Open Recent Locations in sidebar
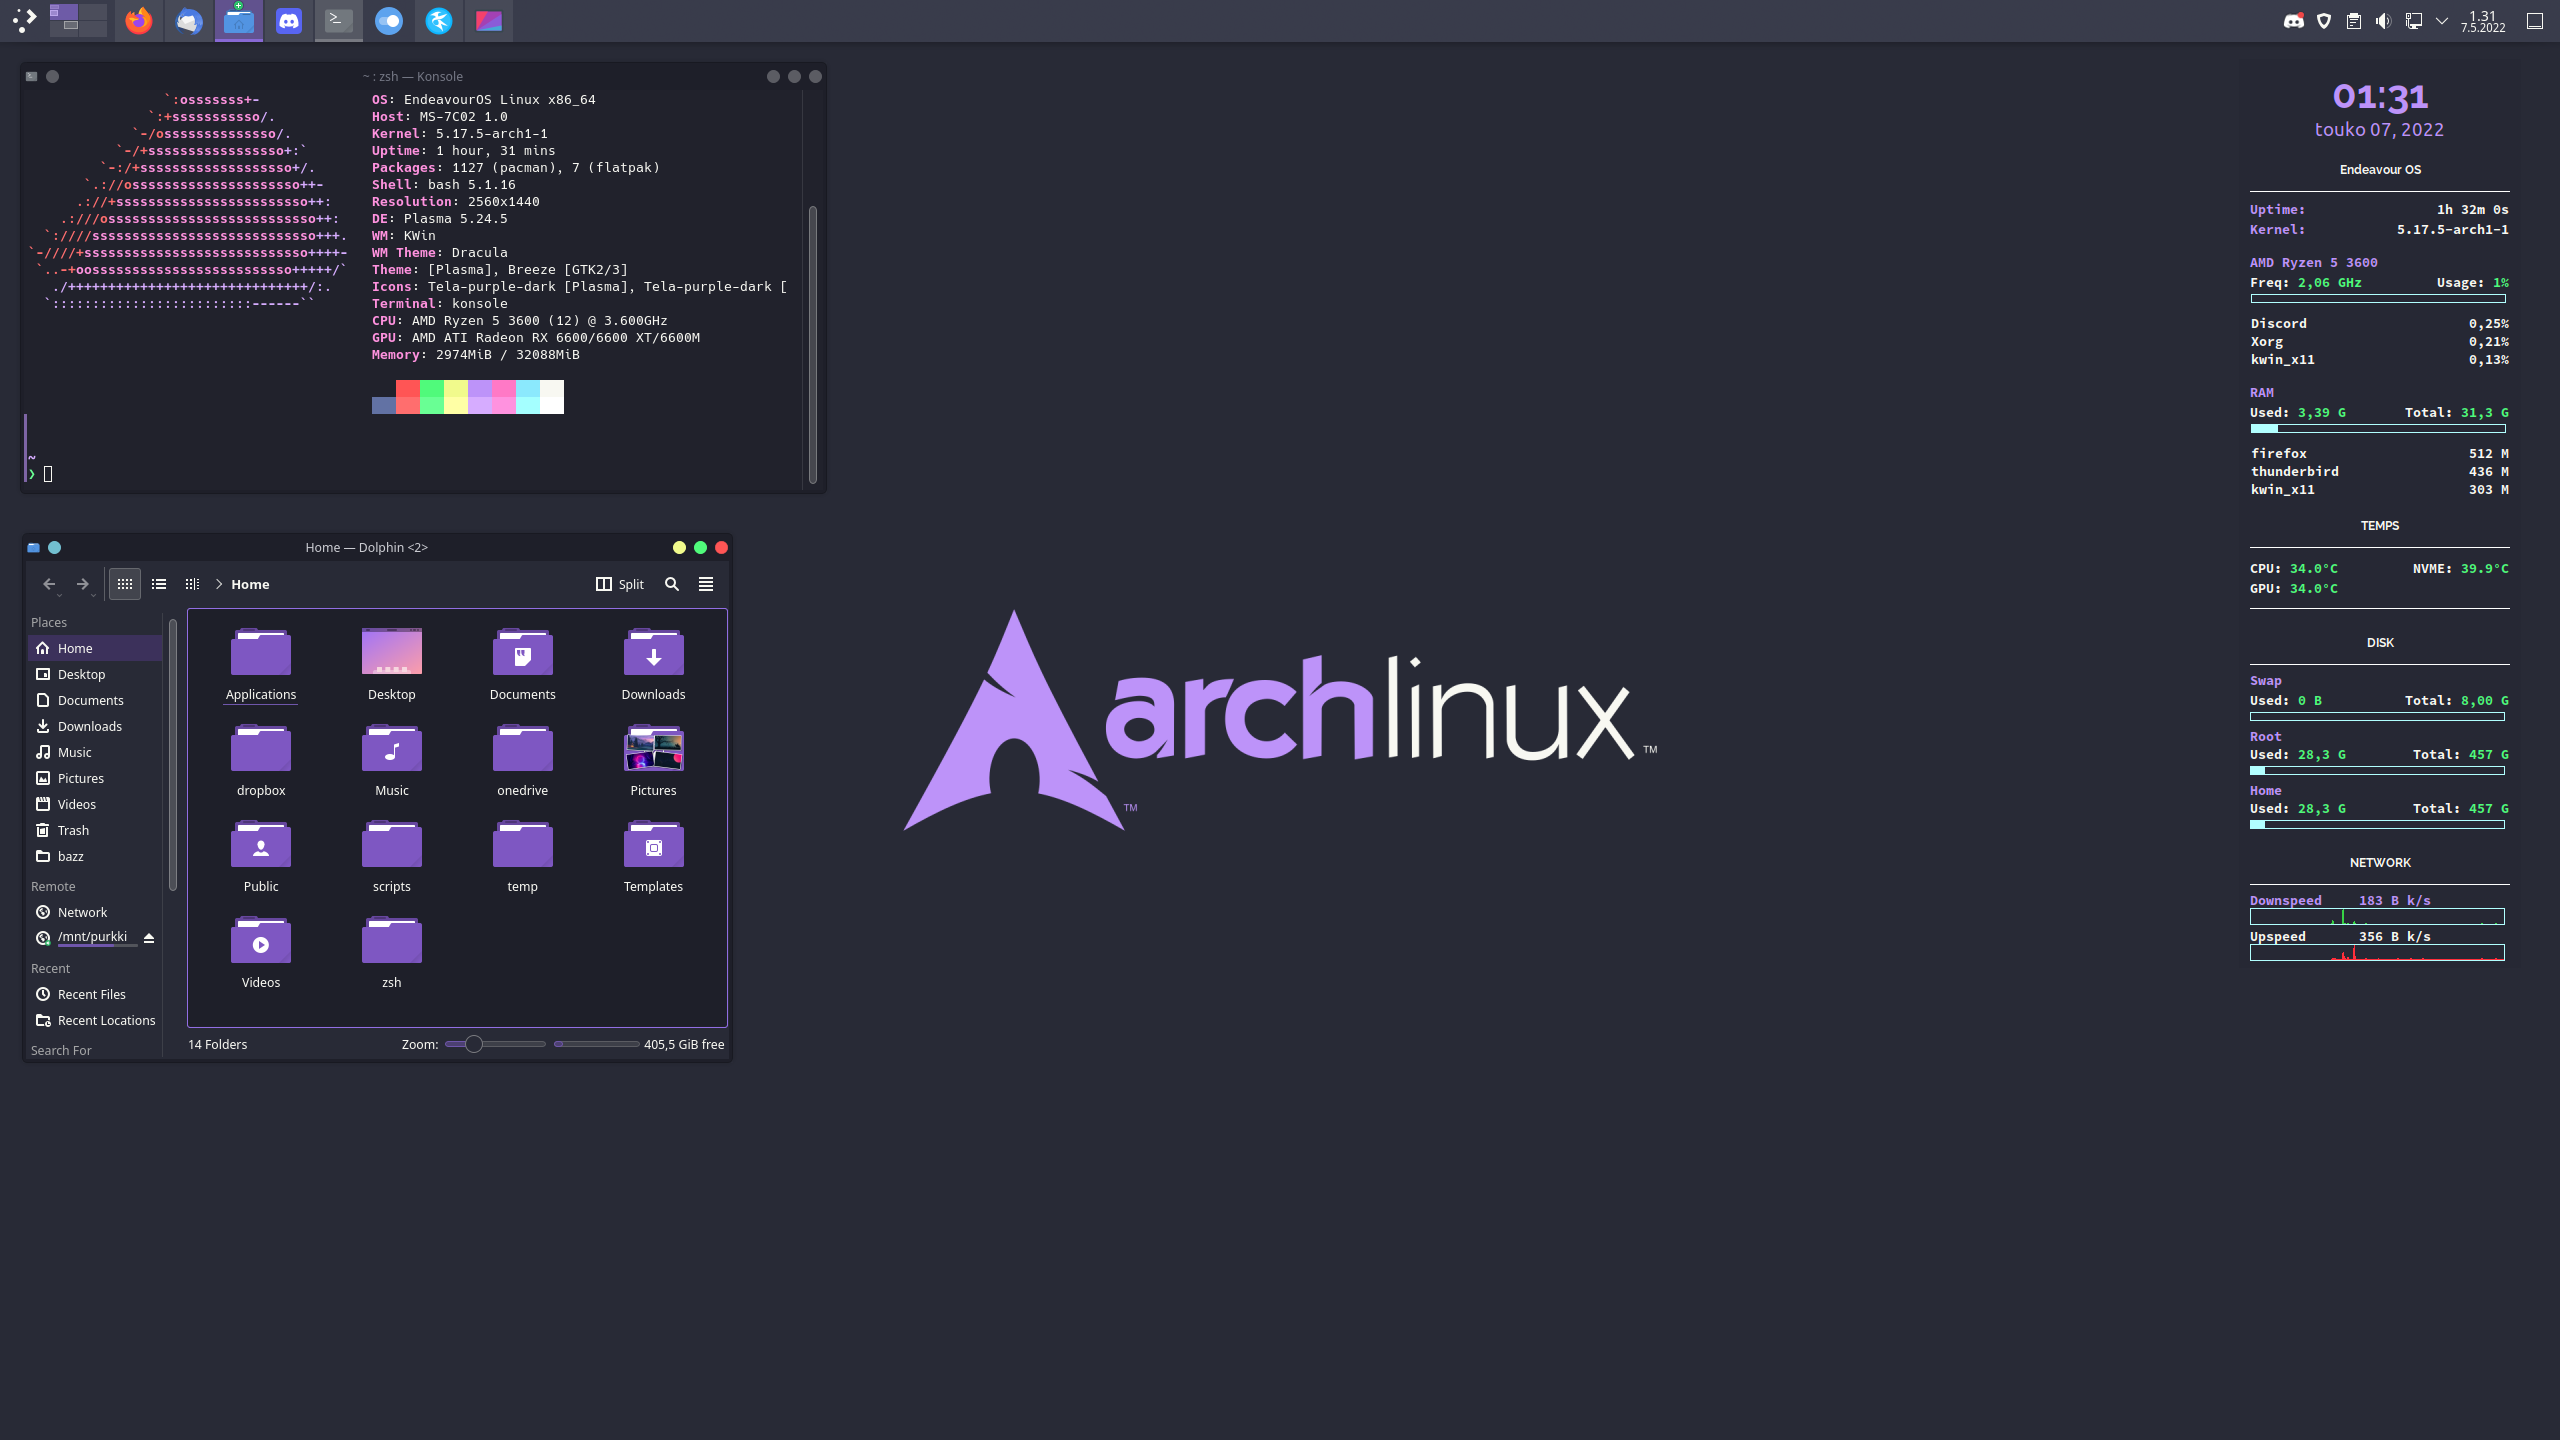Screen dimensions: 2560x1440 point(95,1020)
